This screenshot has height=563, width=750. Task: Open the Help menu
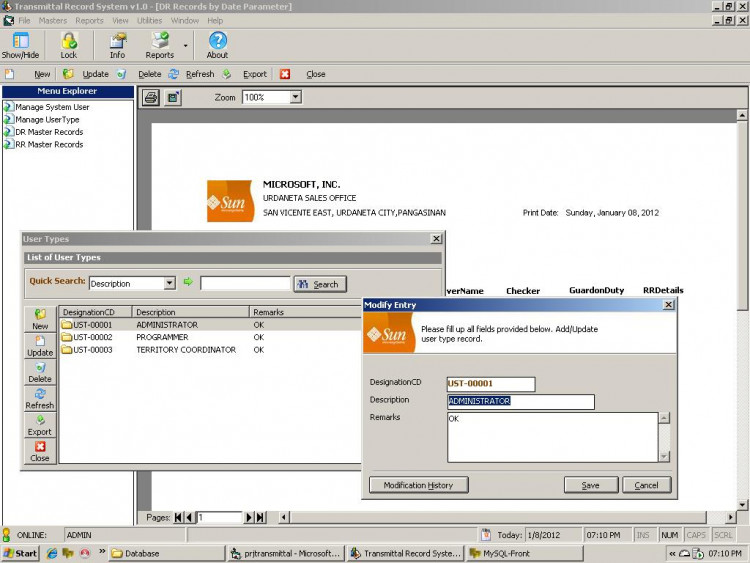pyautogui.click(x=215, y=21)
